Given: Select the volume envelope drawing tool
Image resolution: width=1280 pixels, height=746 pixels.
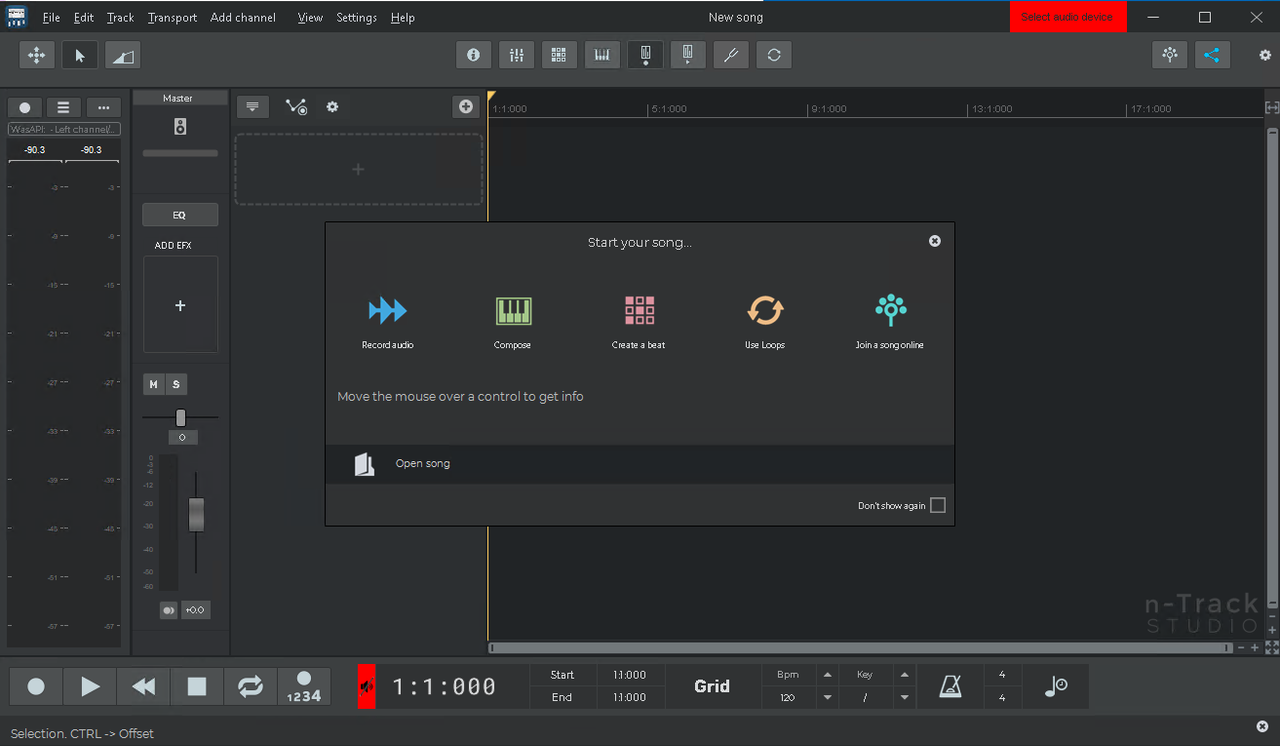Looking at the screenshot, I should coord(122,55).
